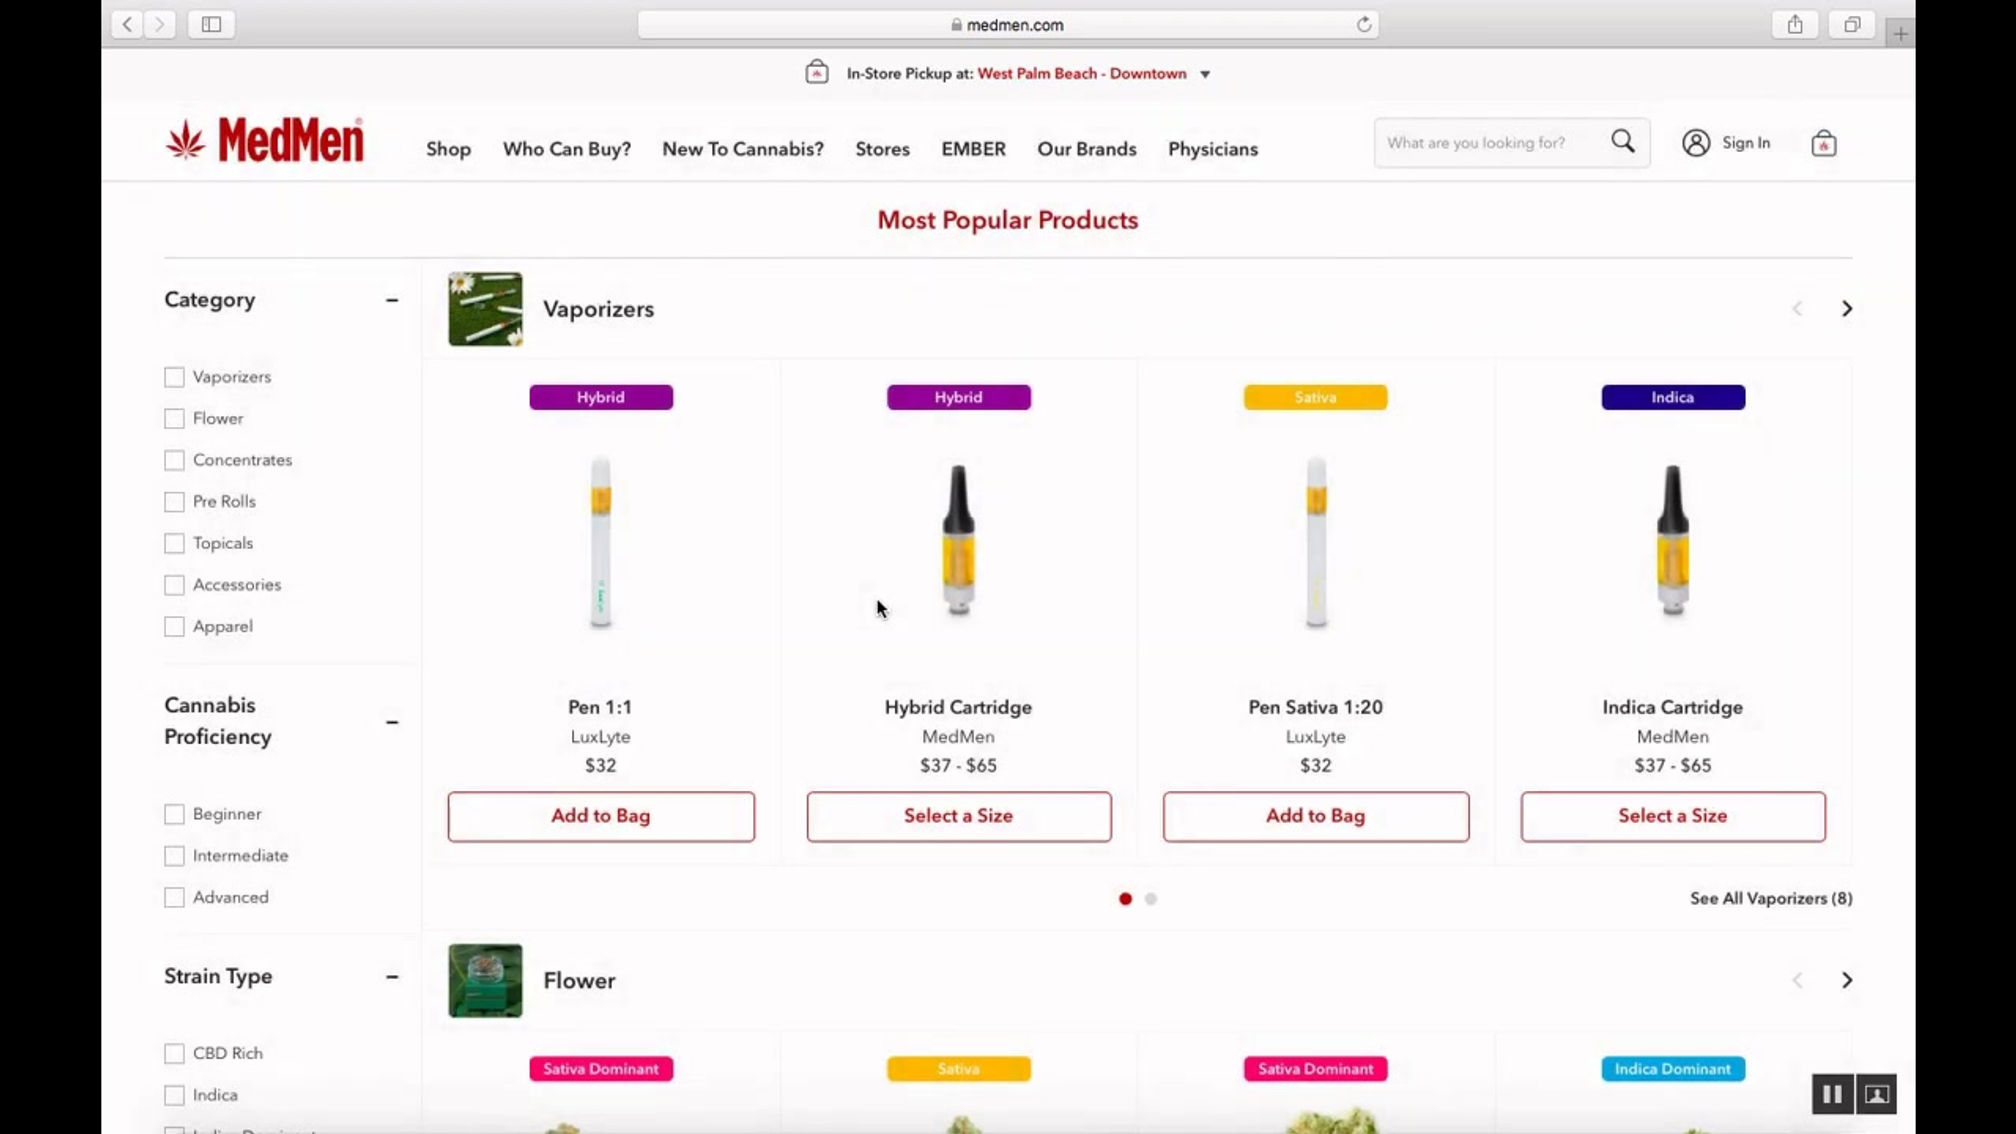The image size is (2016, 1134).
Task: Open the New To Cannabis? menu item
Action: click(743, 149)
